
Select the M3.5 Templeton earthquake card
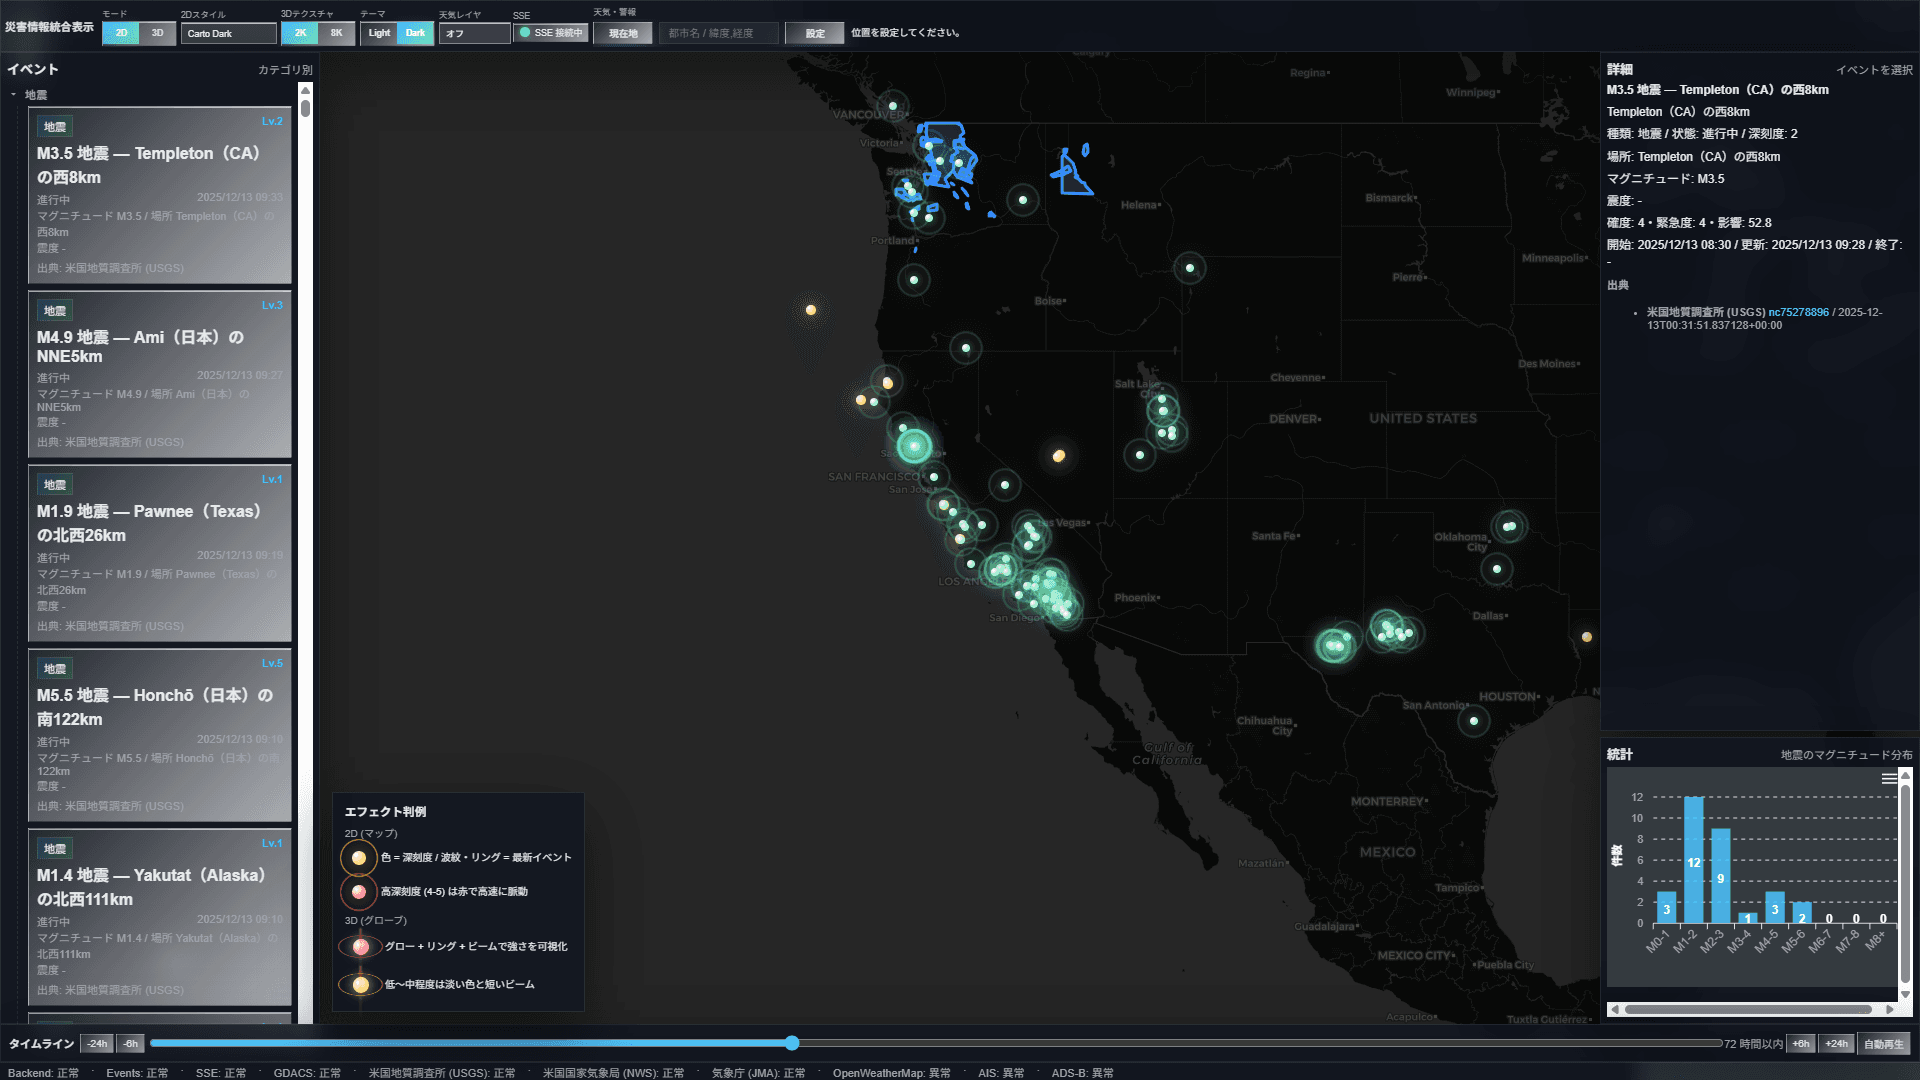(160, 195)
